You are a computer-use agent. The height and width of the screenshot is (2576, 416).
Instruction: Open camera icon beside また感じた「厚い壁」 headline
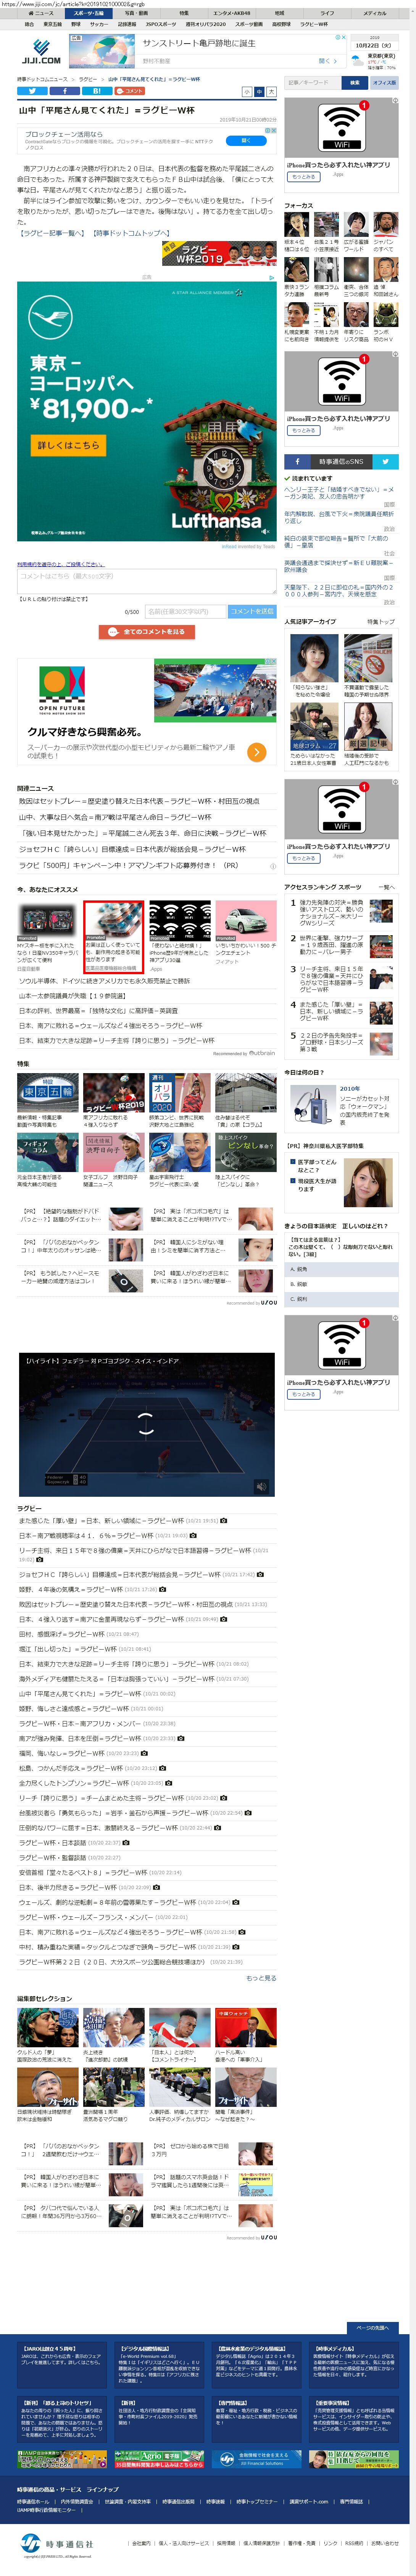(x=223, y=1520)
